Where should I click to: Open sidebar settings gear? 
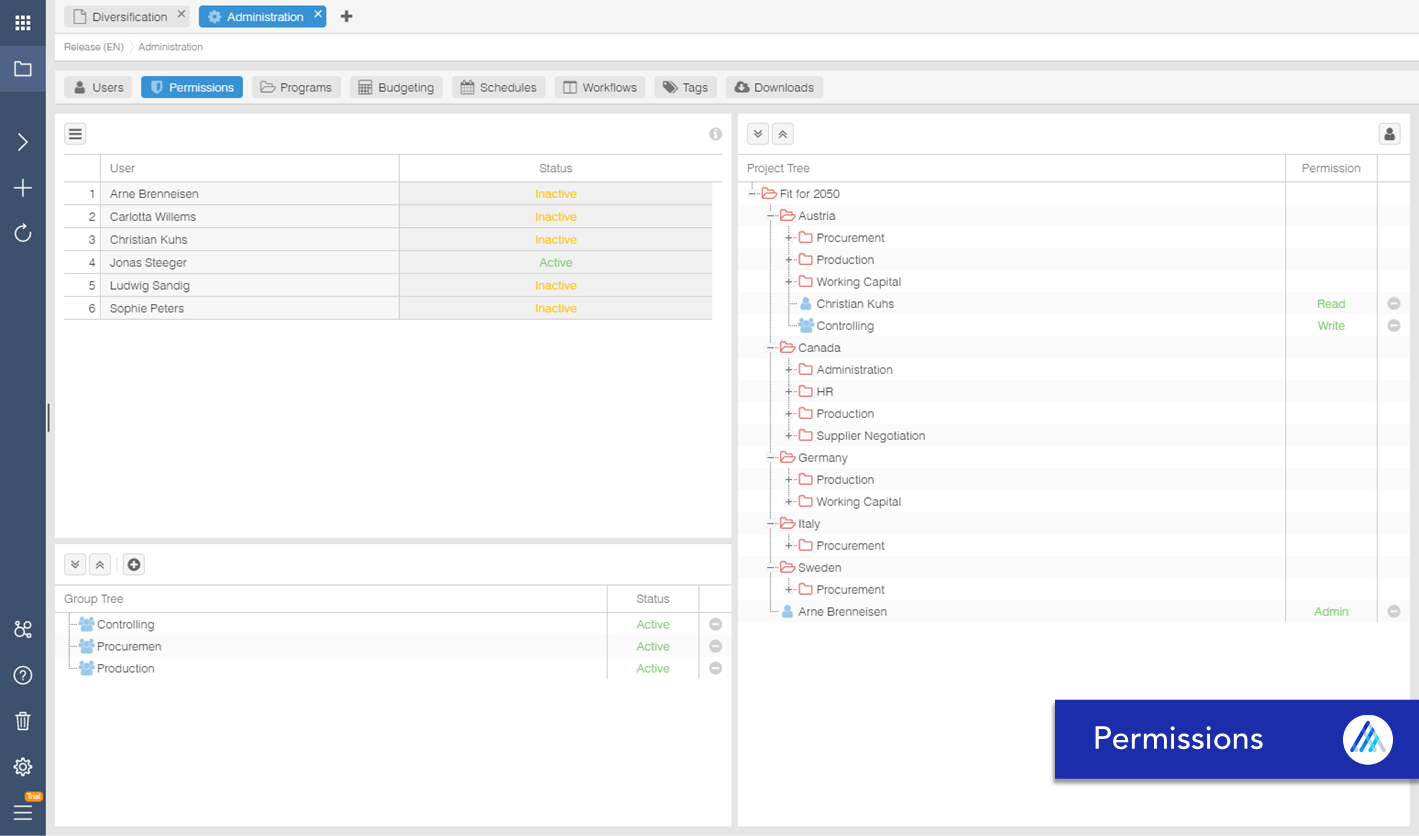point(22,766)
